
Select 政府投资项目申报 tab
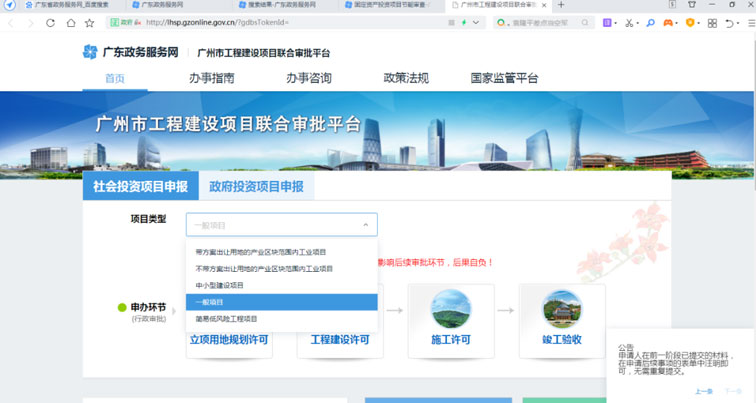point(256,186)
